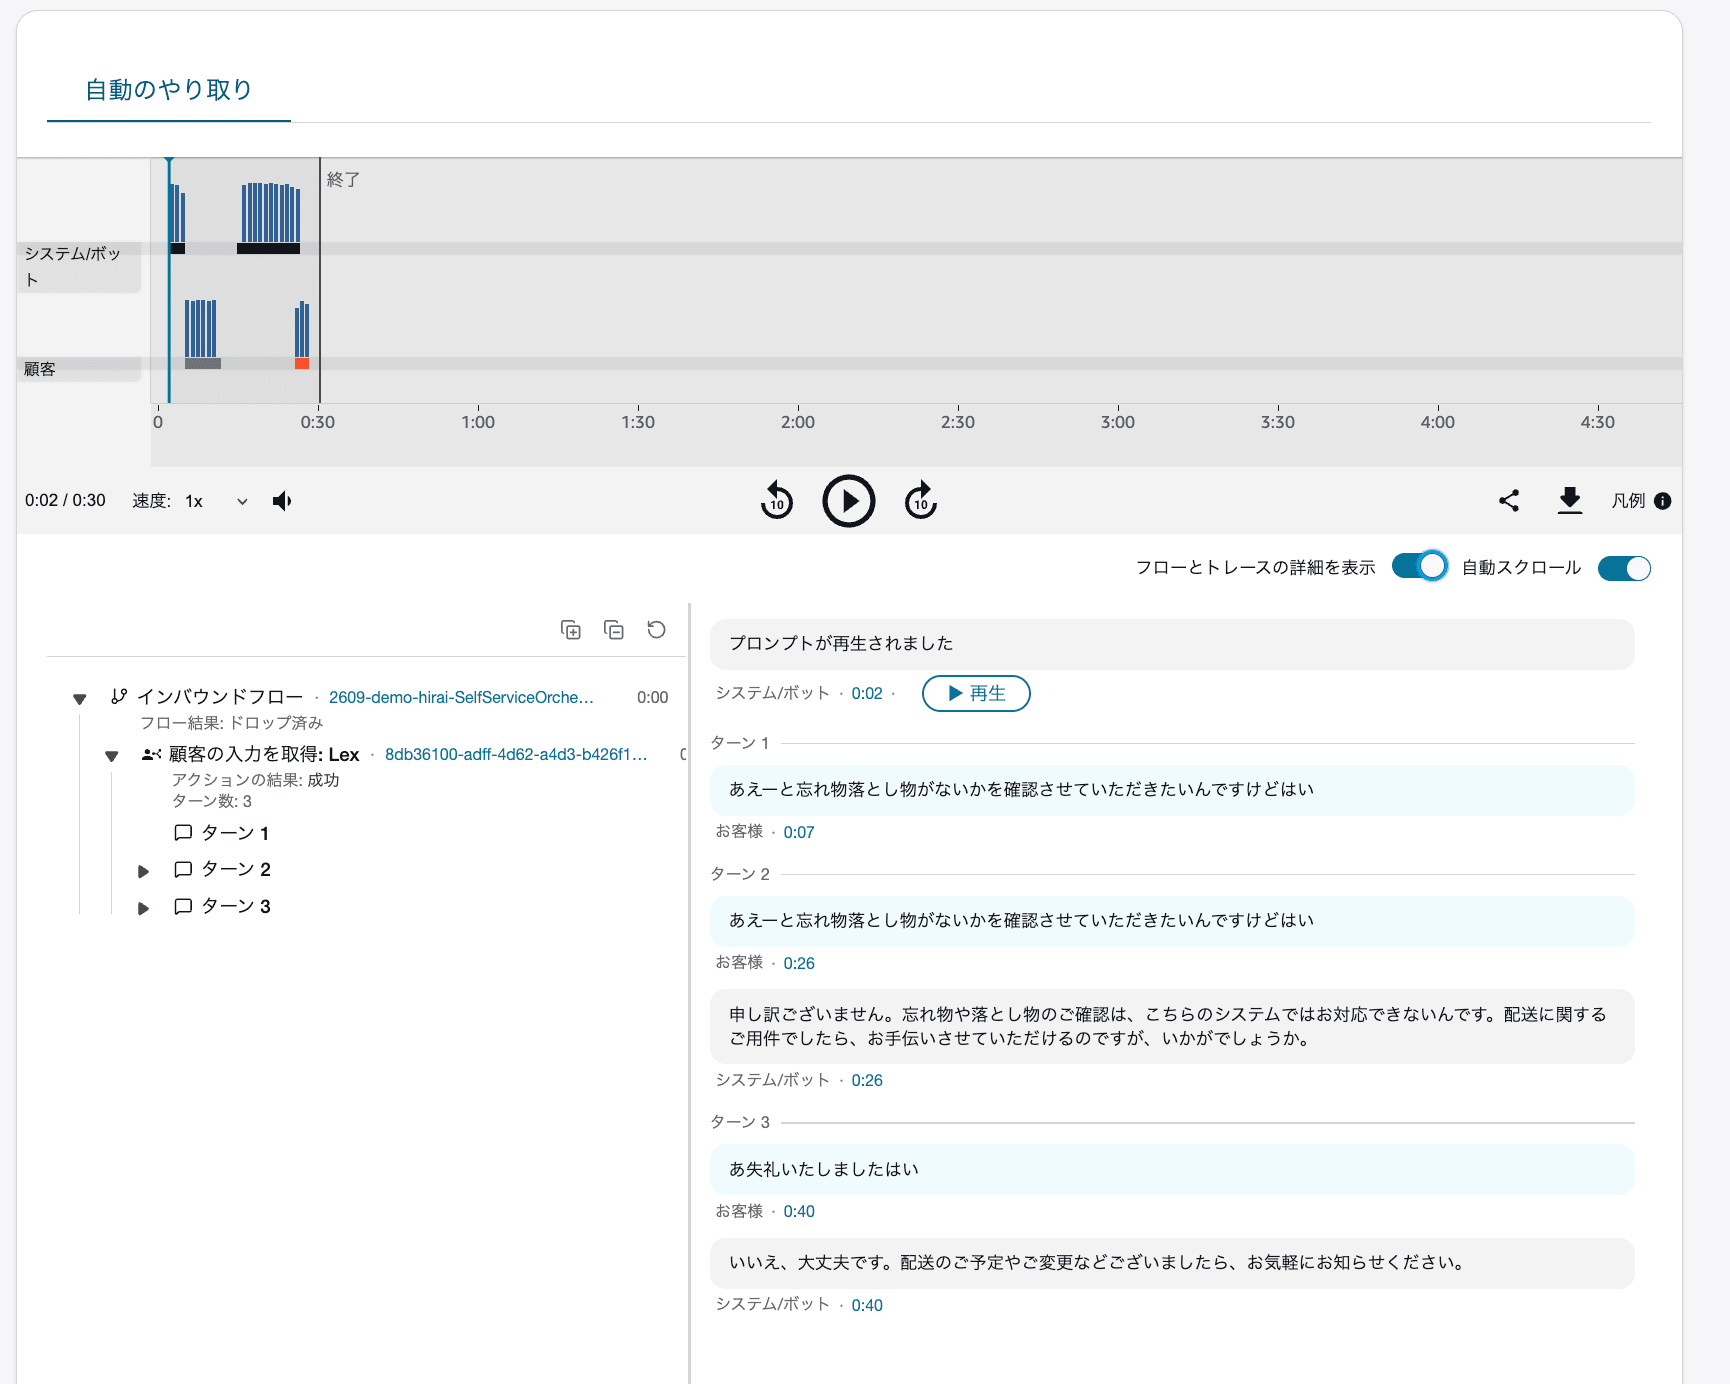Click the long black system/bot segment on timeline
This screenshot has width=1730, height=1384.
point(268,248)
